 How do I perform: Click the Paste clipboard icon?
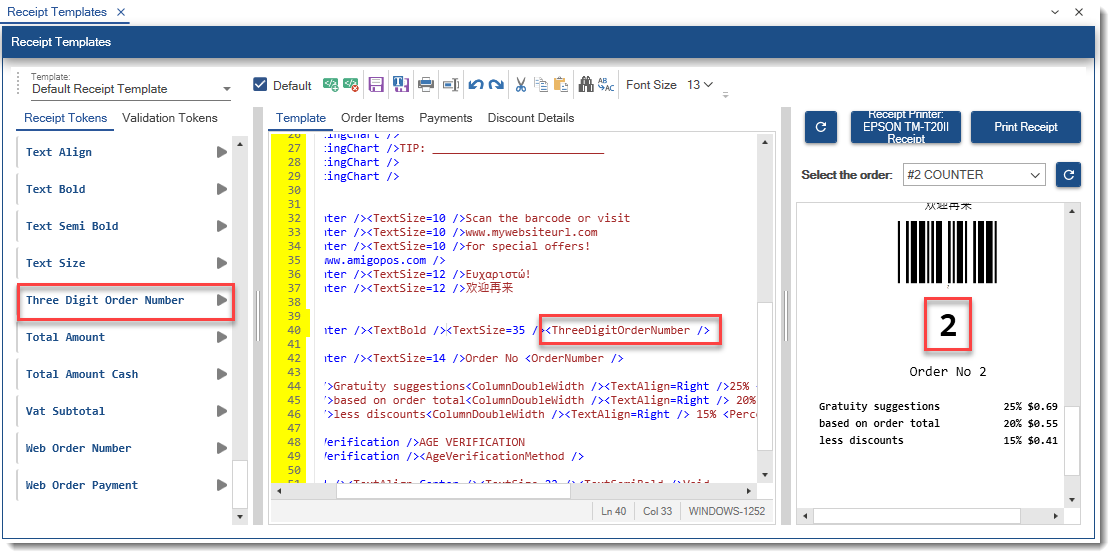pyautogui.click(x=561, y=85)
